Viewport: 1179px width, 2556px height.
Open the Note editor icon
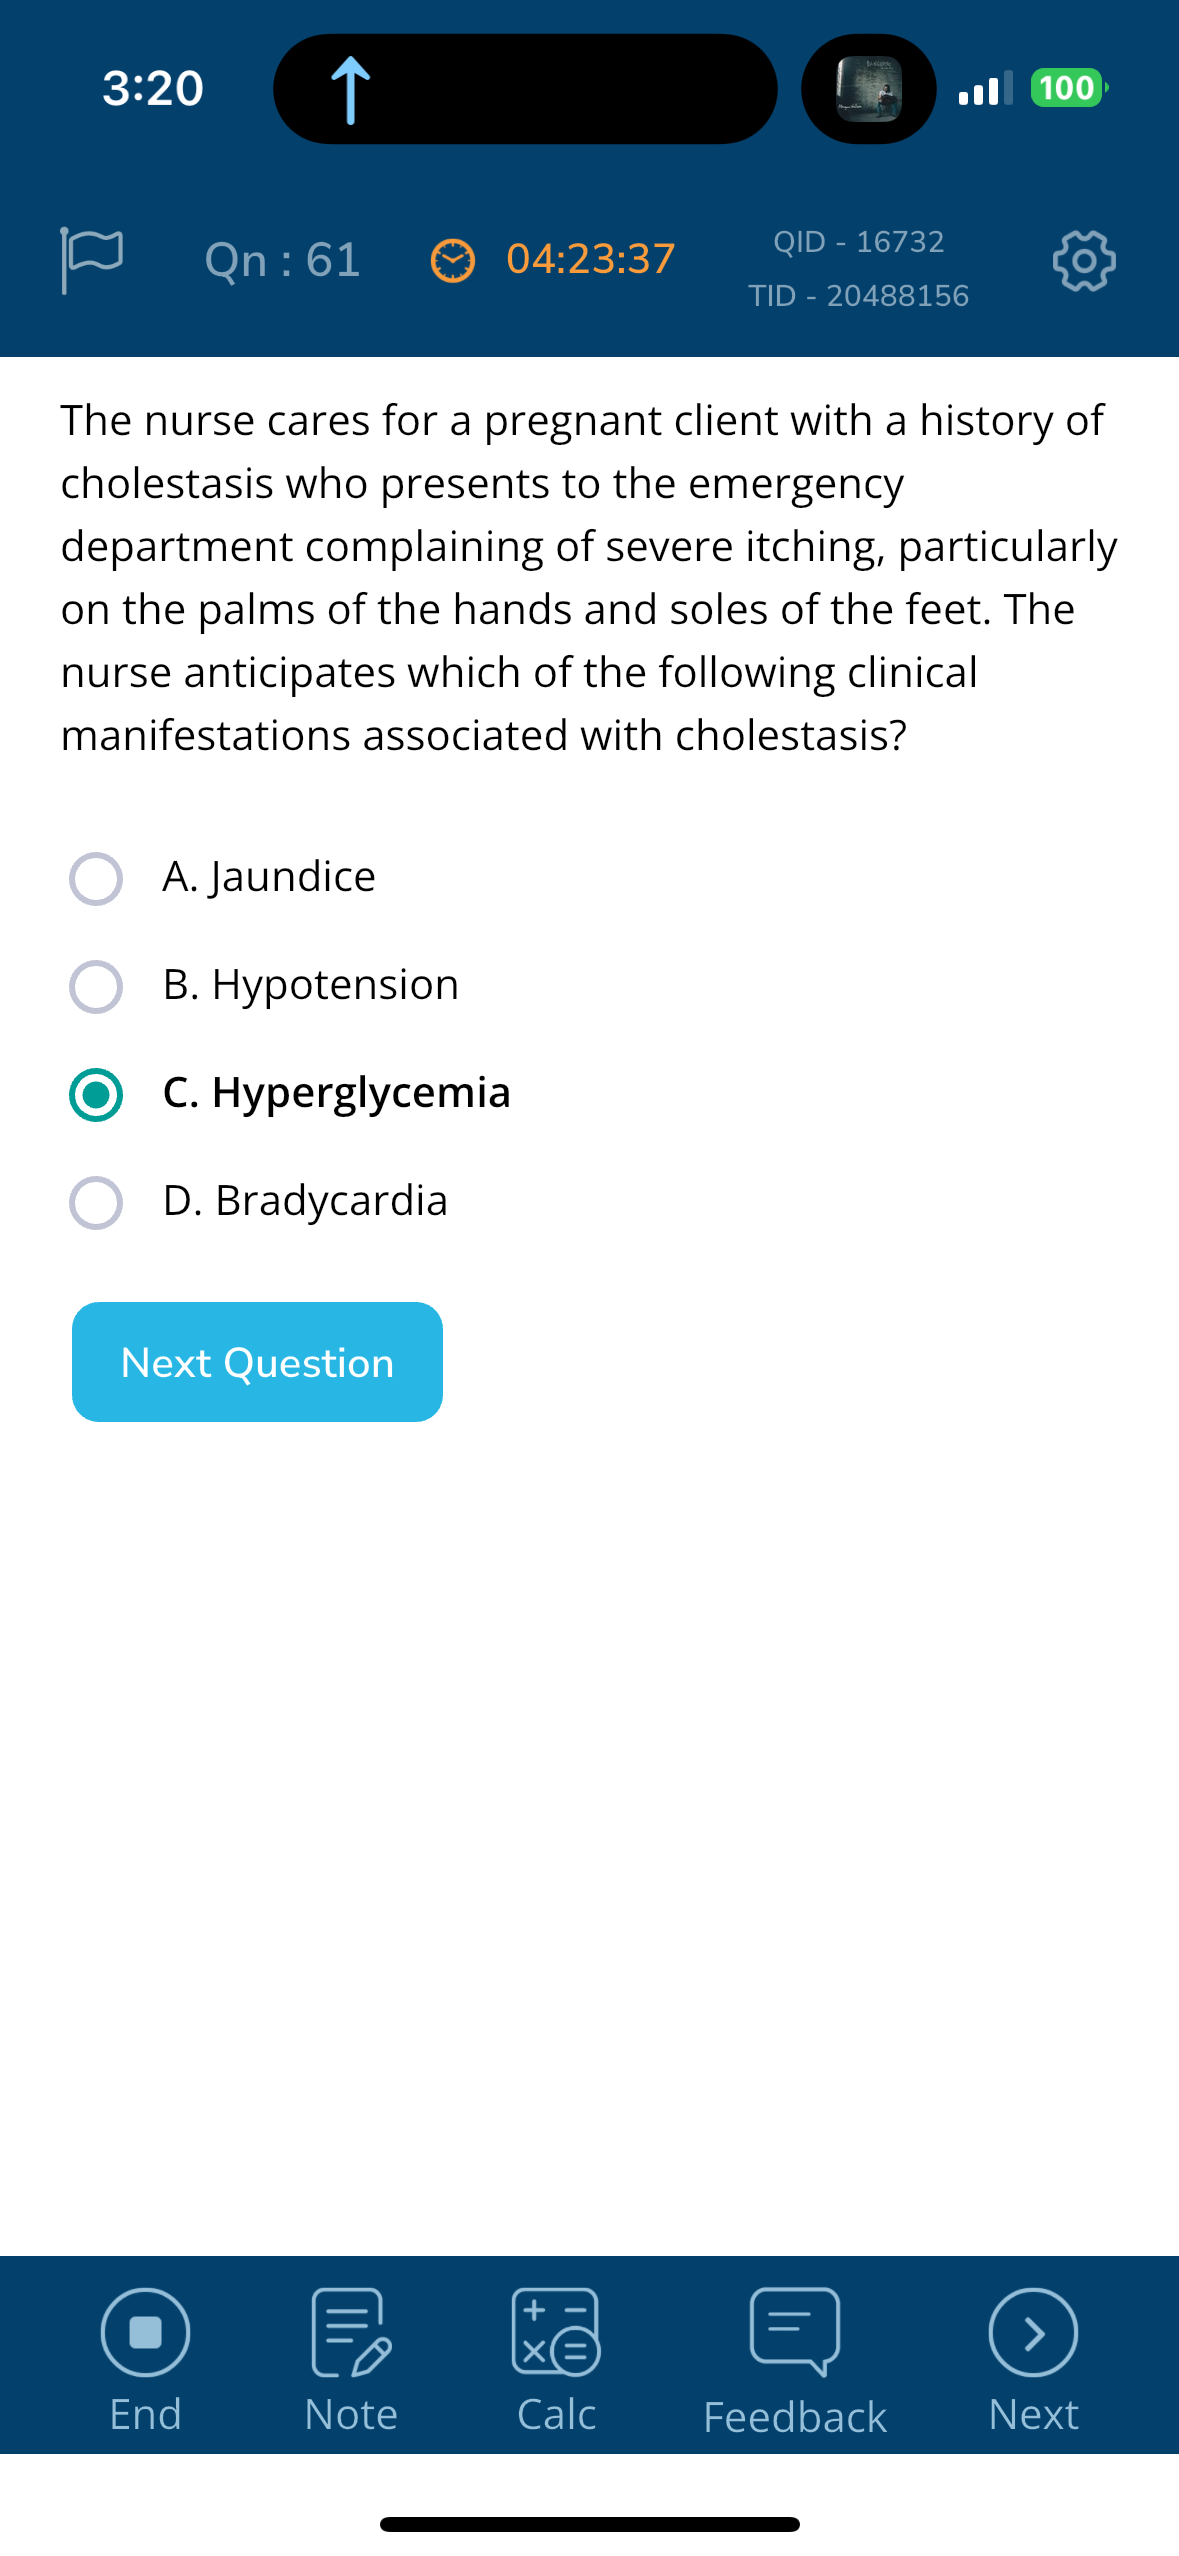tap(351, 2332)
